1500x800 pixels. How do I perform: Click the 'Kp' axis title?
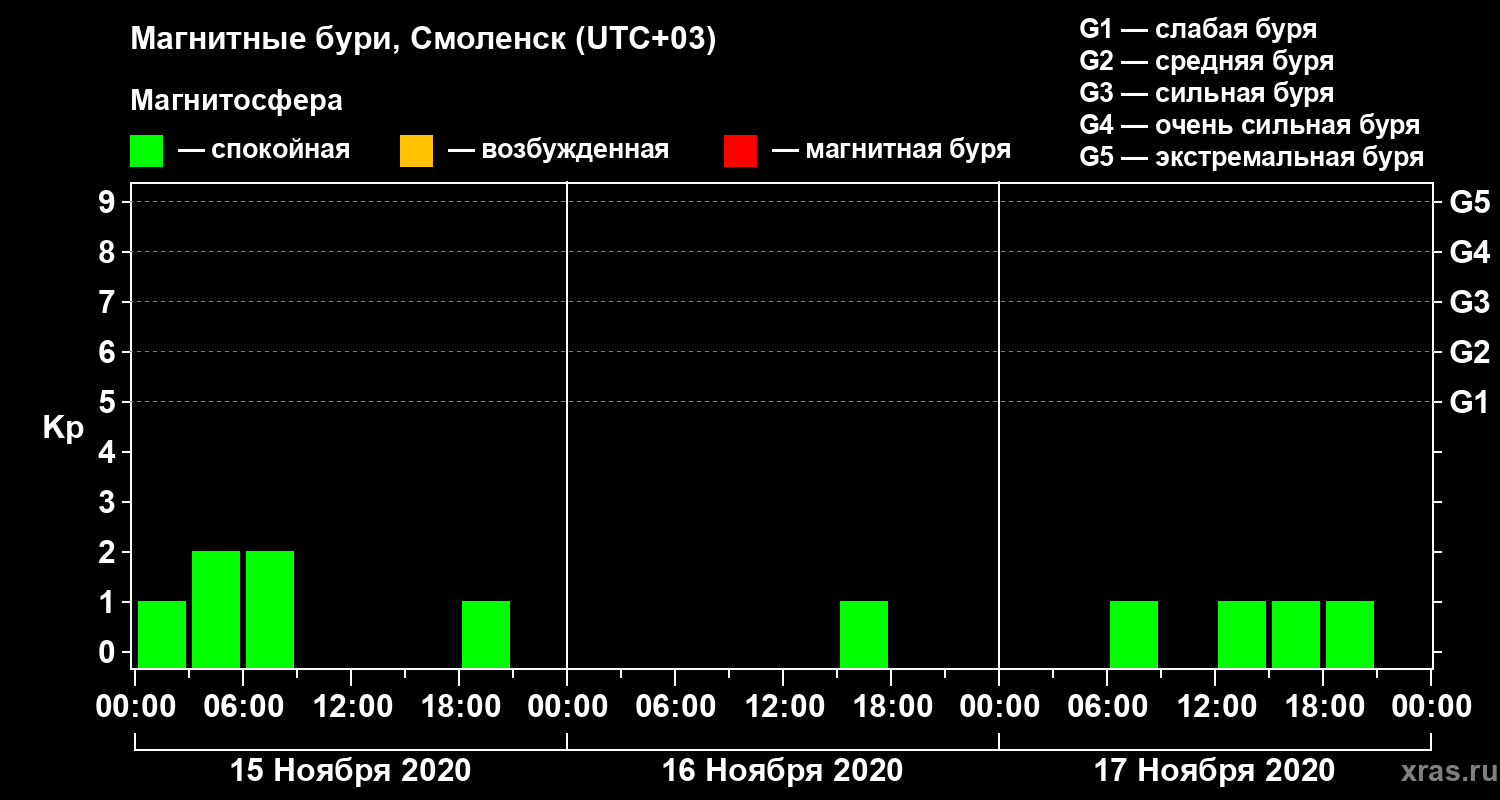click(x=63, y=428)
